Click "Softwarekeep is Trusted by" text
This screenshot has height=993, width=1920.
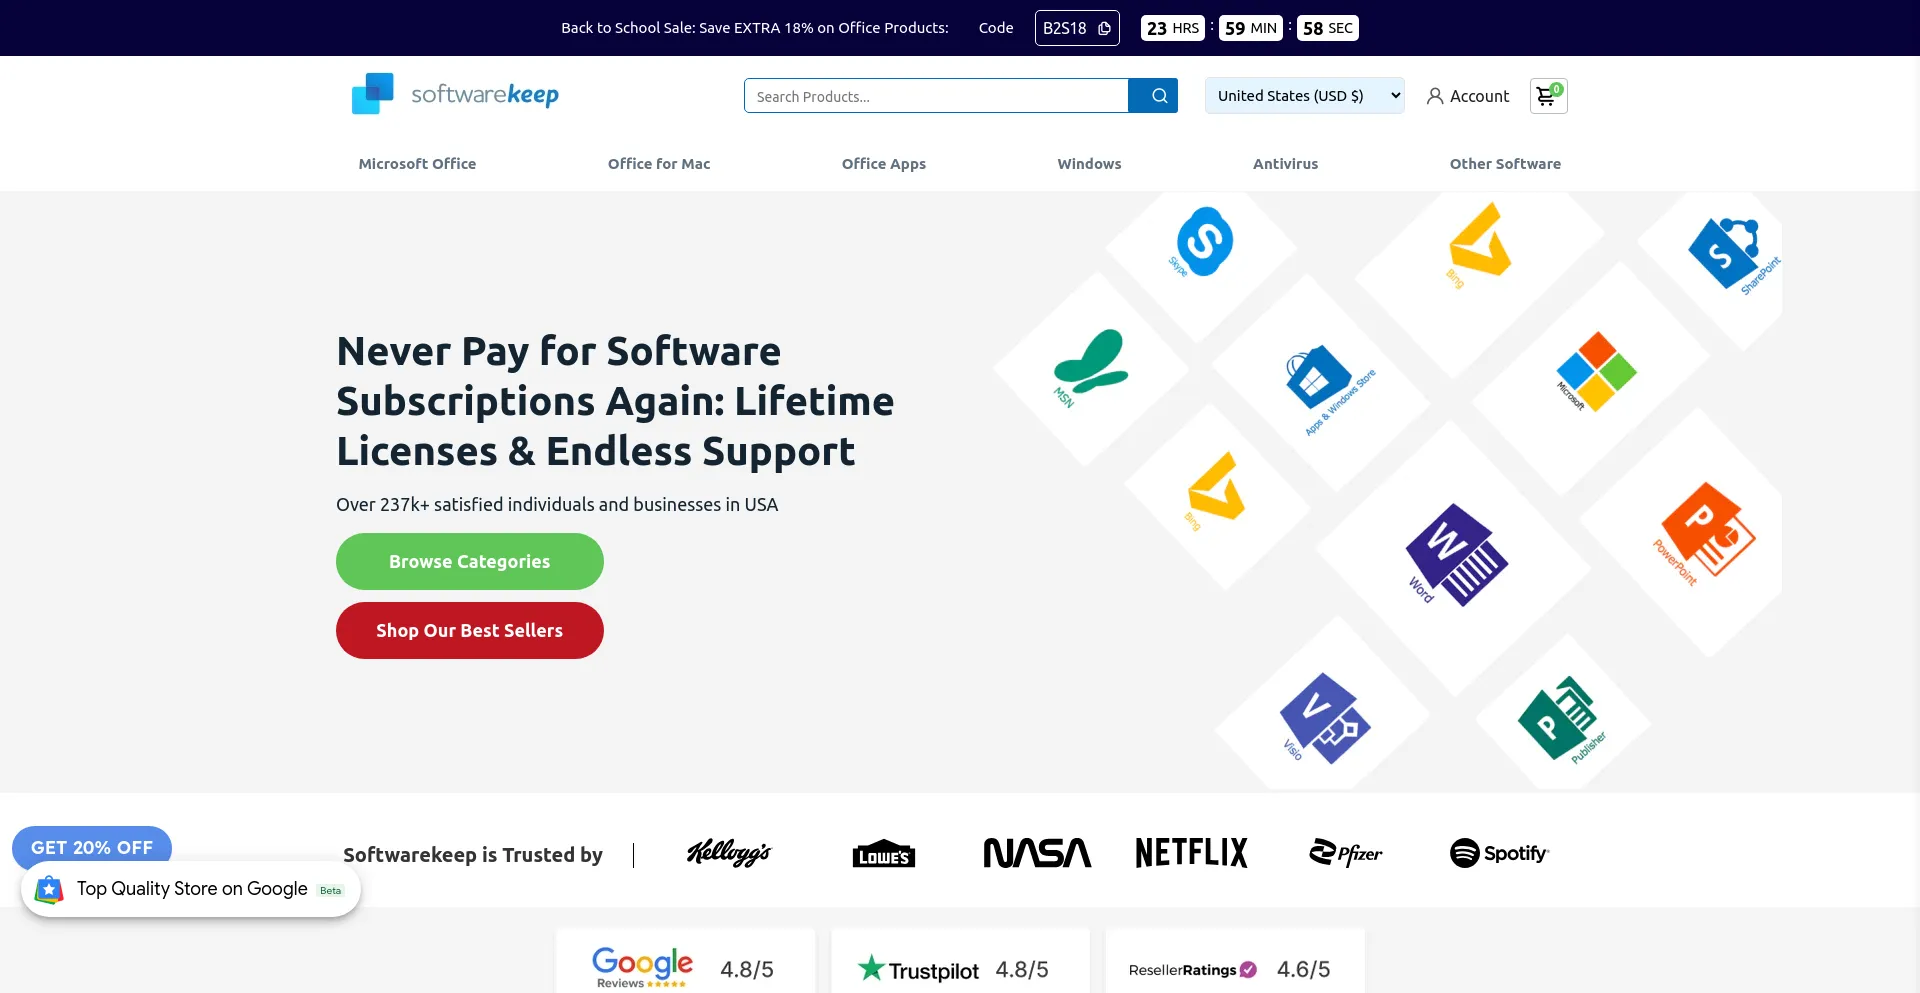pos(473,855)
